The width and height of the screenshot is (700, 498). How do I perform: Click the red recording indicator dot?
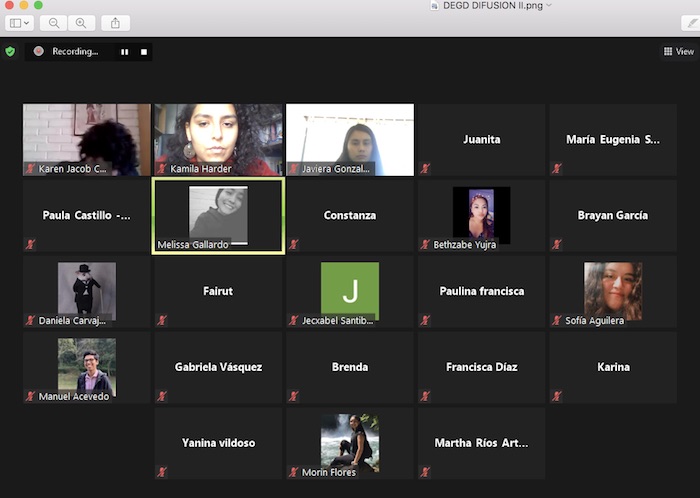click(38, 51)
